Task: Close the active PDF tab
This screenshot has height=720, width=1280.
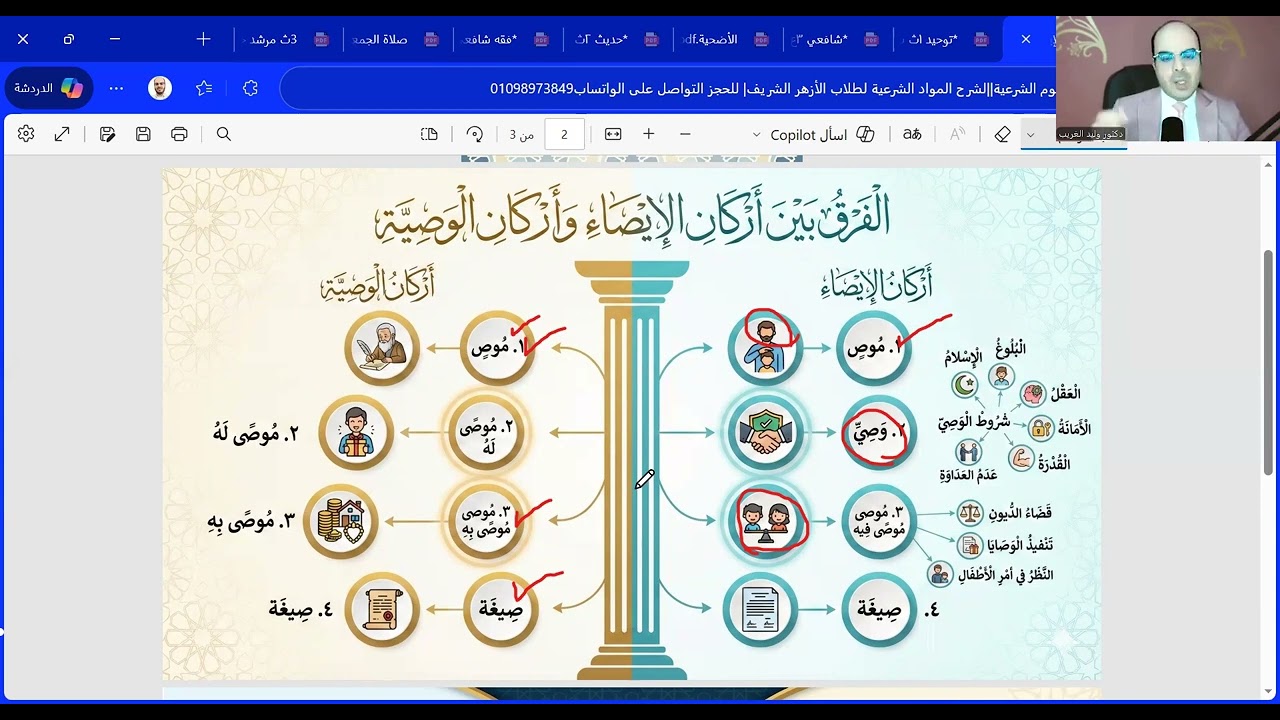Action: pyautogui.click(x=1025, y=39)
